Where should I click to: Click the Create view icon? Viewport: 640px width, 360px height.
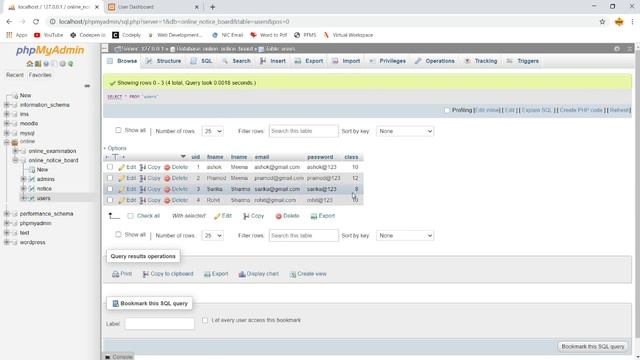[293, 274]
